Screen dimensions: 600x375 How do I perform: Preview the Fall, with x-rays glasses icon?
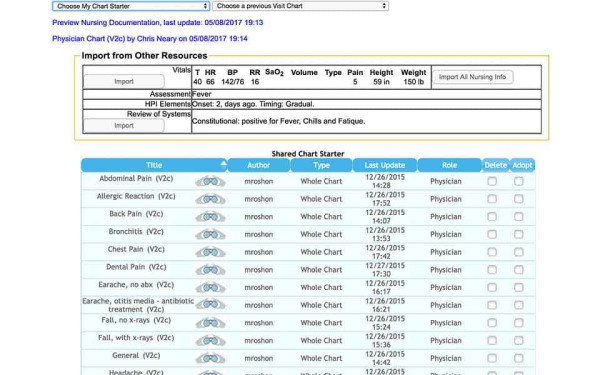[x=210, y=341]
